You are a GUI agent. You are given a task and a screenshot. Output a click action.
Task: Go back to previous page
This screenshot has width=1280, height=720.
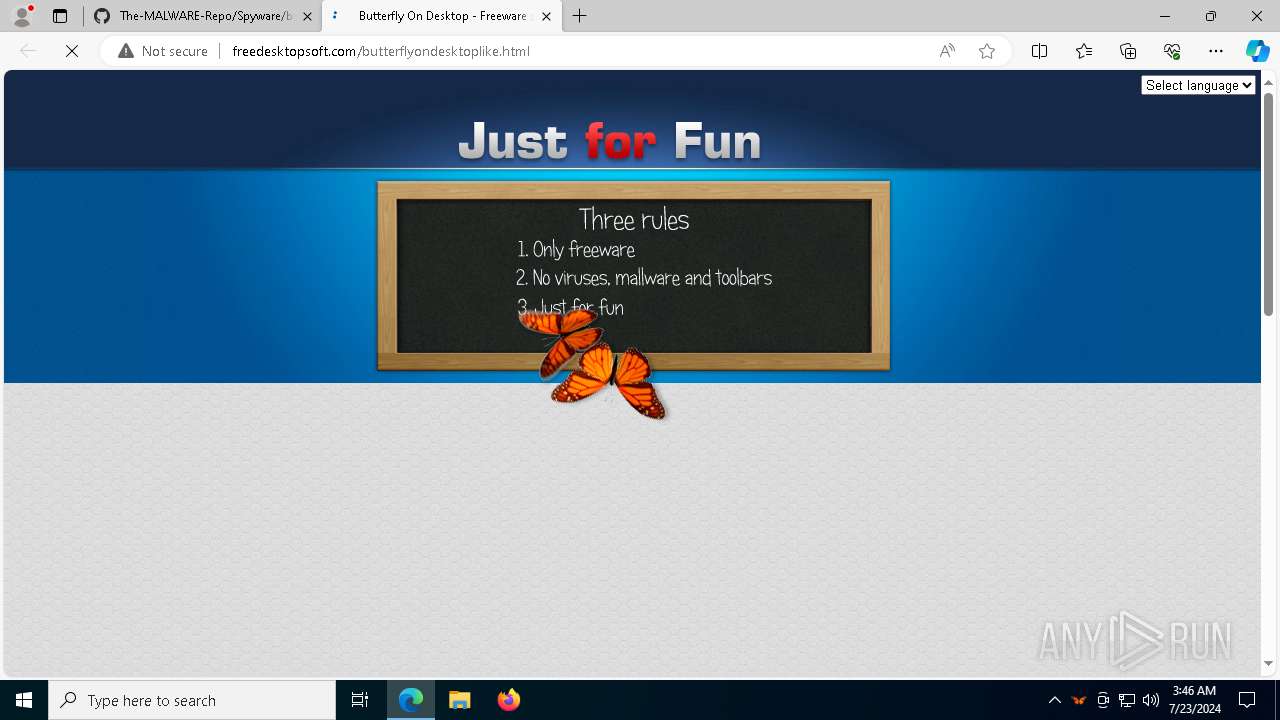tap(28, 51)
